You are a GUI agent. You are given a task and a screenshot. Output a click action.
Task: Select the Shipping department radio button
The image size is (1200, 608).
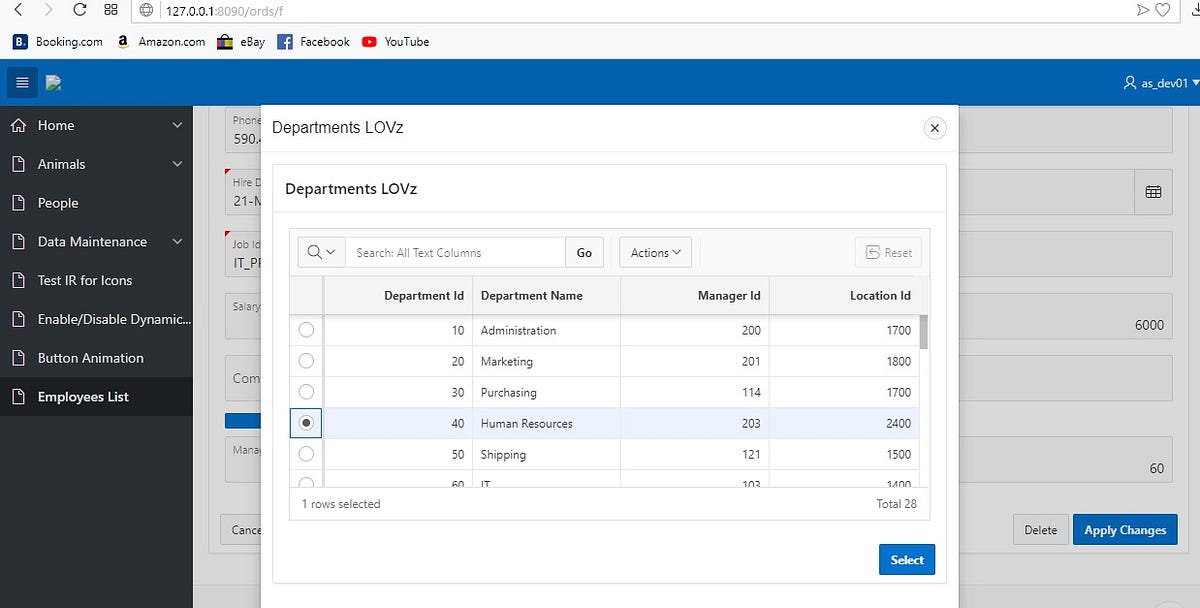tap(306, 453)
